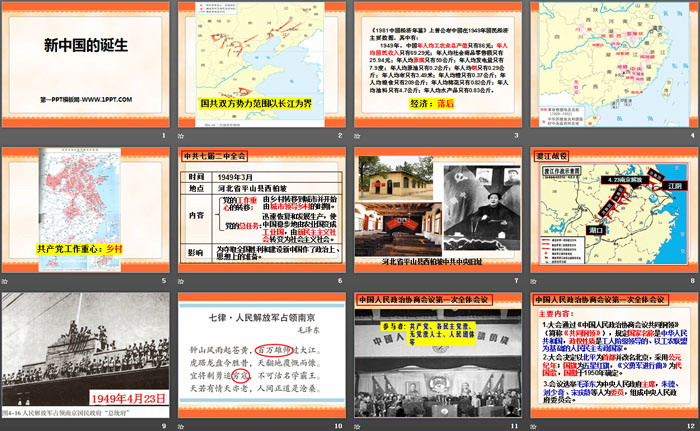
Task: Select slide 11 with the 政治协商会议 photo
Action: tap(438, 355)
